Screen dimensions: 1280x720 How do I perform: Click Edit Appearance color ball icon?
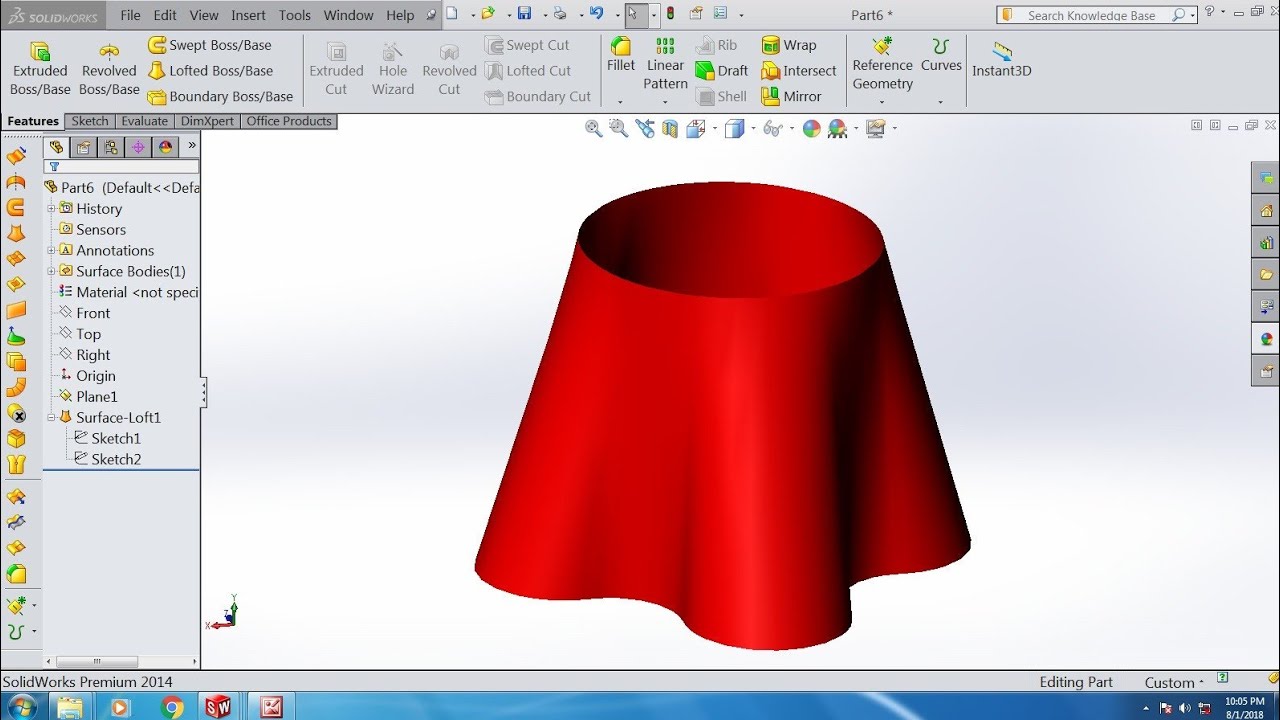tap(811, 128)
